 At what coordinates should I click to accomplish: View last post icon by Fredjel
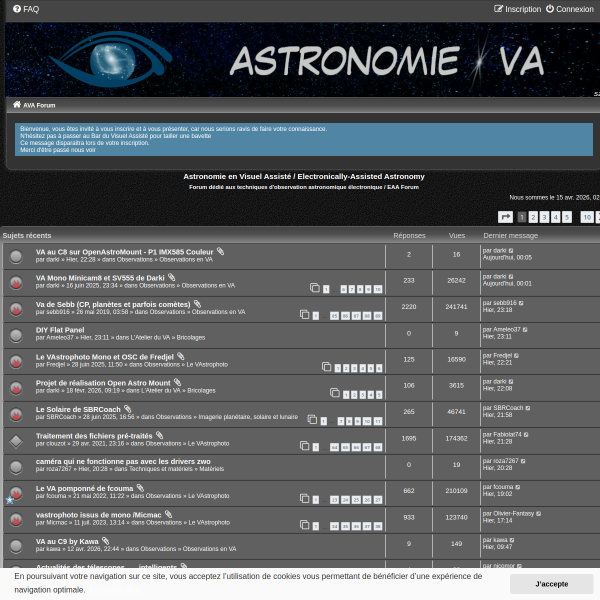pos(516,356)
